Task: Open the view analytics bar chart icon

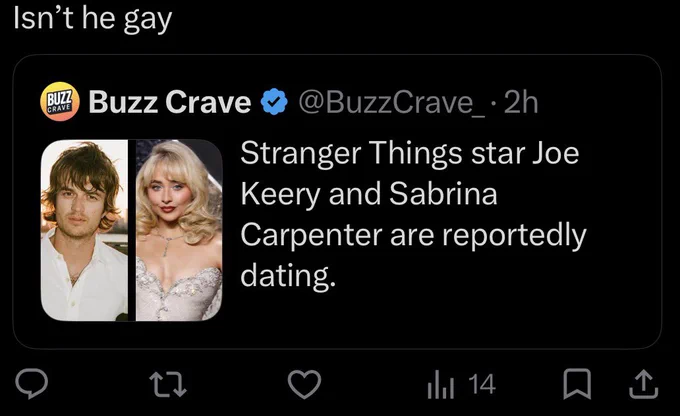Action: (x=441, y=384)
